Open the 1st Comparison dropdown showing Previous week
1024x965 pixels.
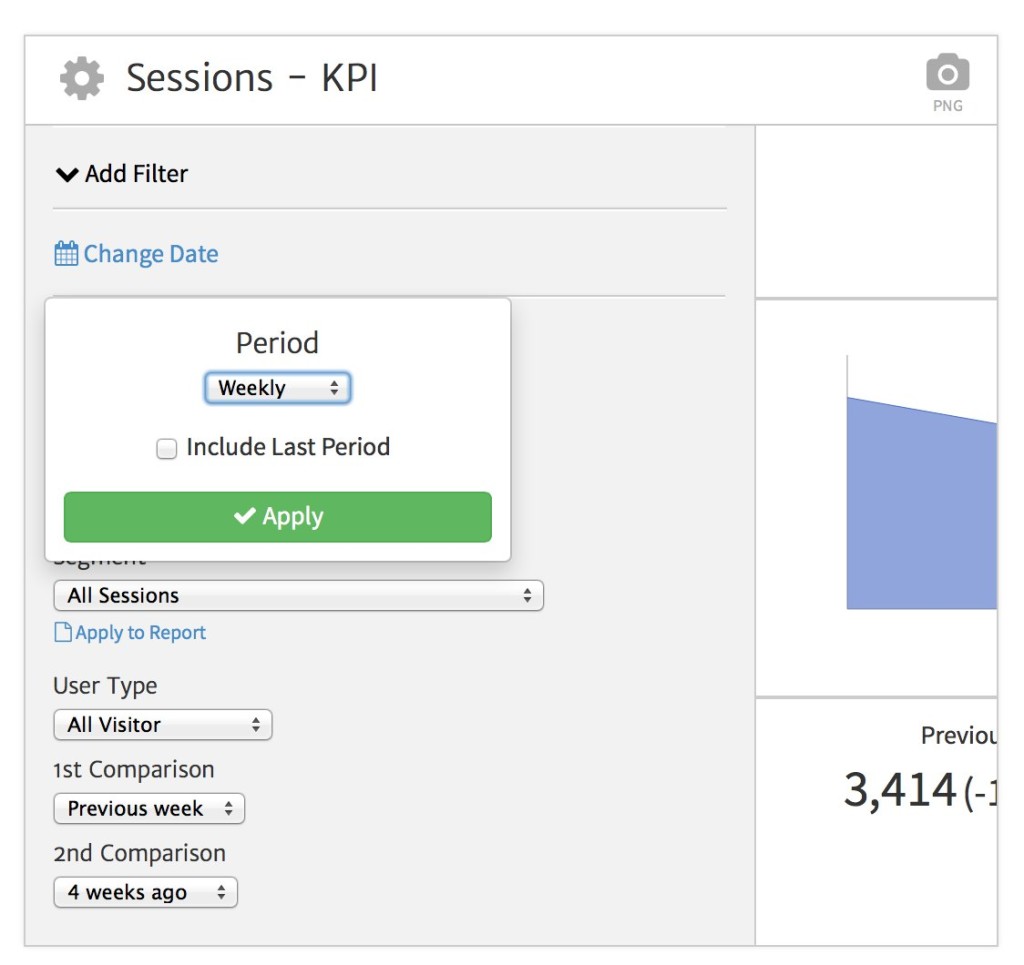pyautogui.click(x=148, y=809)
